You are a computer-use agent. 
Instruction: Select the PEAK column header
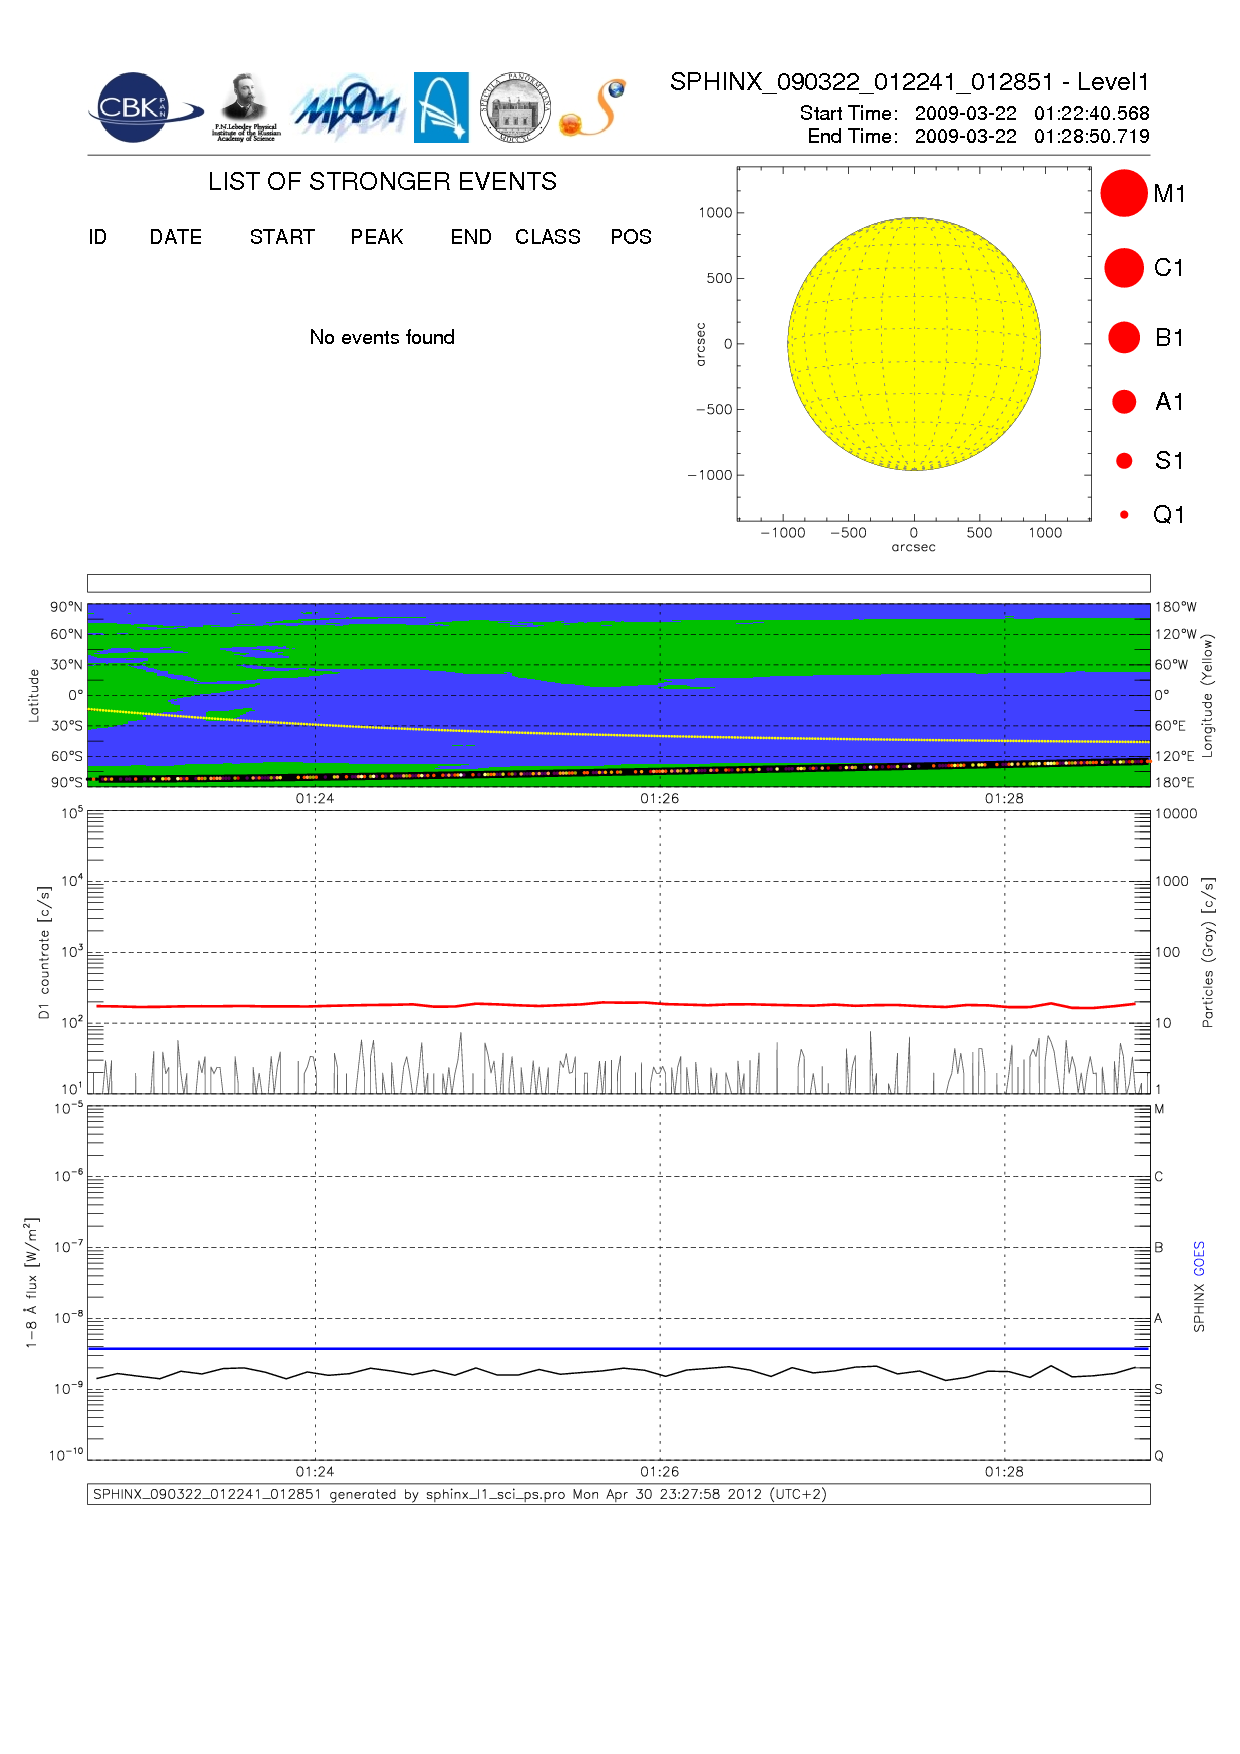(x=377, y=237)
